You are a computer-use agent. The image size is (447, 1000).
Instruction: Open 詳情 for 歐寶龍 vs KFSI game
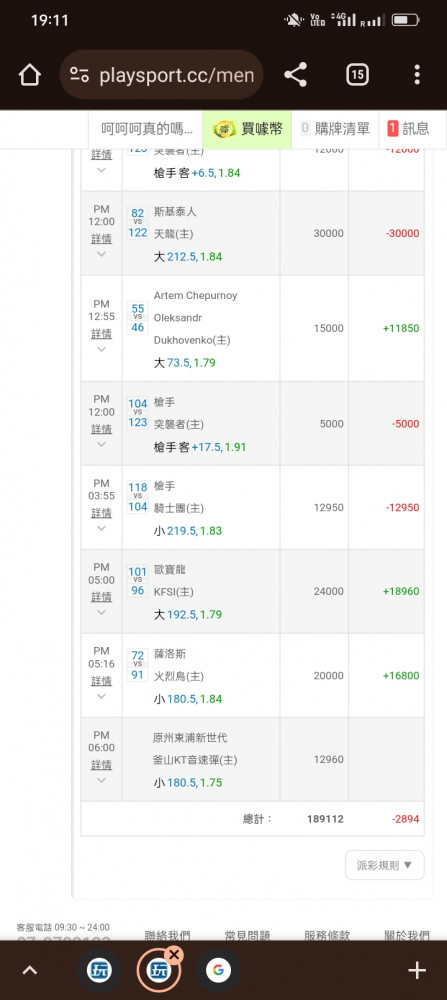click(x=101, y=597)
